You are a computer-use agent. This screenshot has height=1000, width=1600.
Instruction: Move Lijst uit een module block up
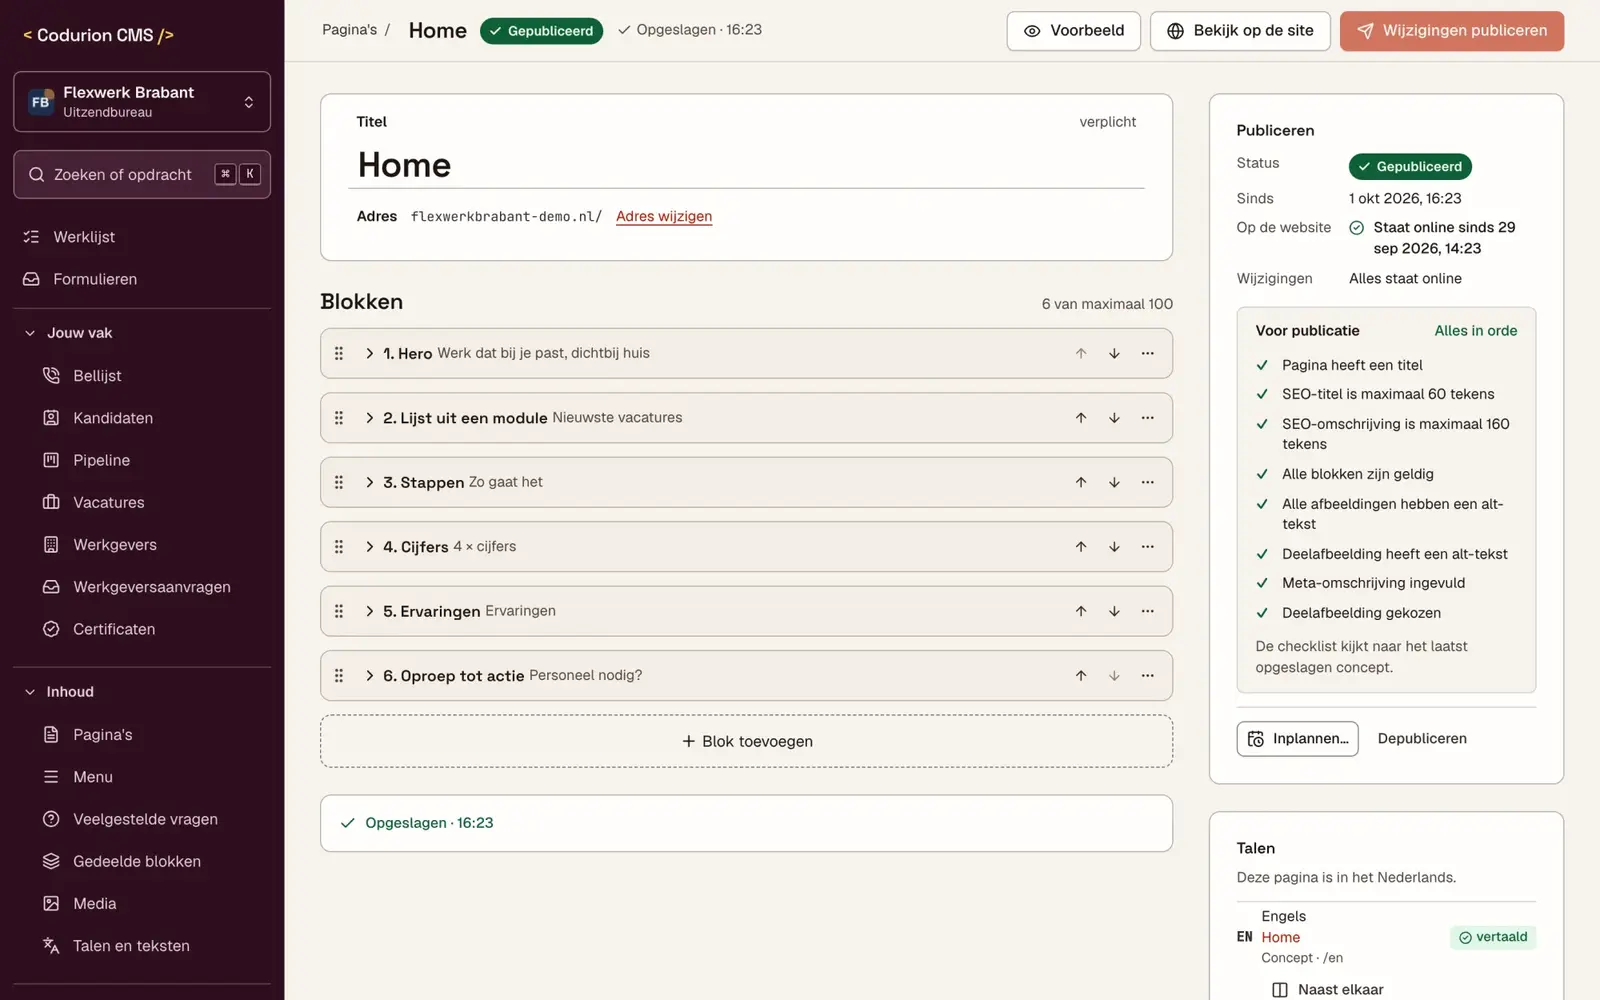pyautogui.click(x=1081, y=418)
